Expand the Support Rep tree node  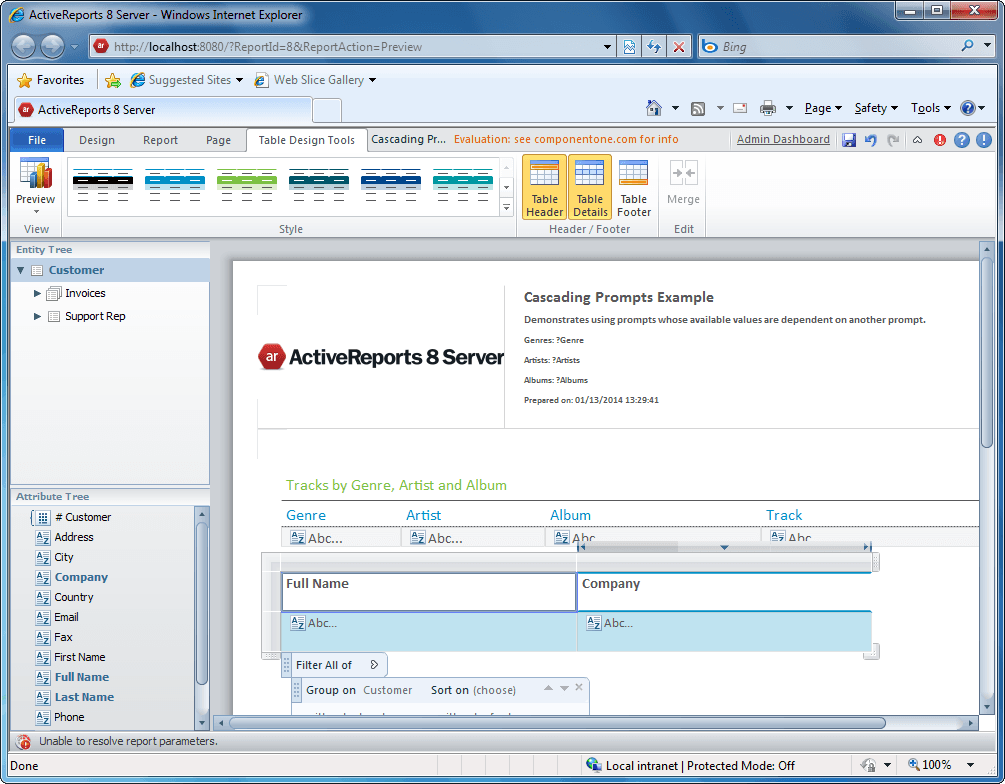pyautogui.click(x=37, y=317)
